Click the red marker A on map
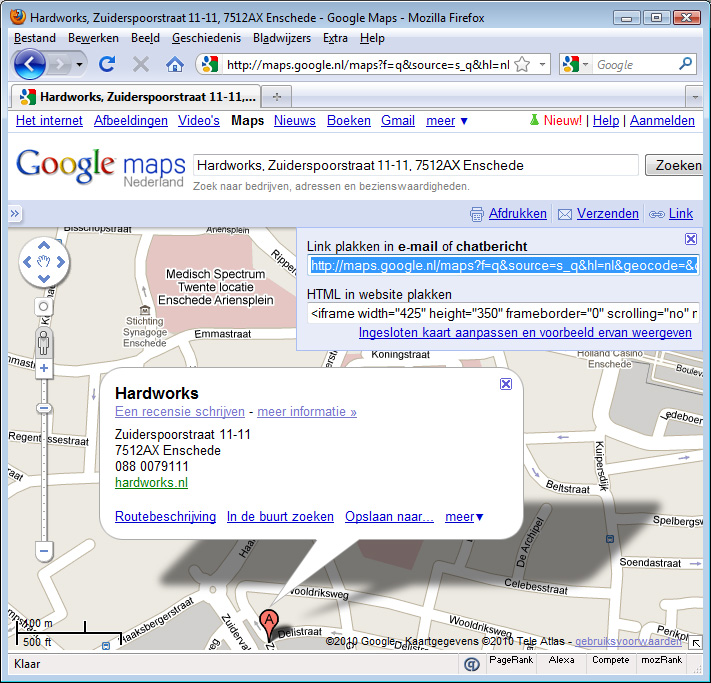The image size is (711, 683). pos(269,624)
